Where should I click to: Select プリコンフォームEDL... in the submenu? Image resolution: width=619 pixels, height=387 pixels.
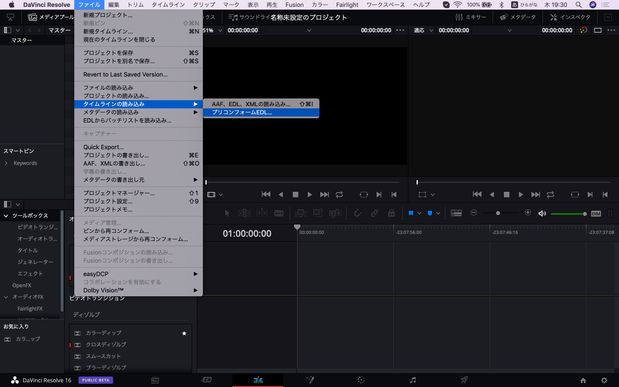tap(261, 113)
